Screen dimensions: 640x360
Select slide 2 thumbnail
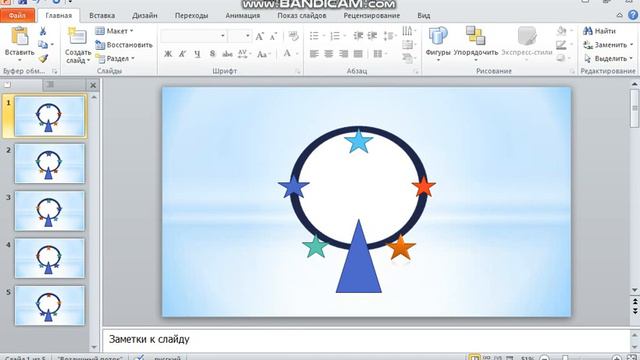click(50, 163)
